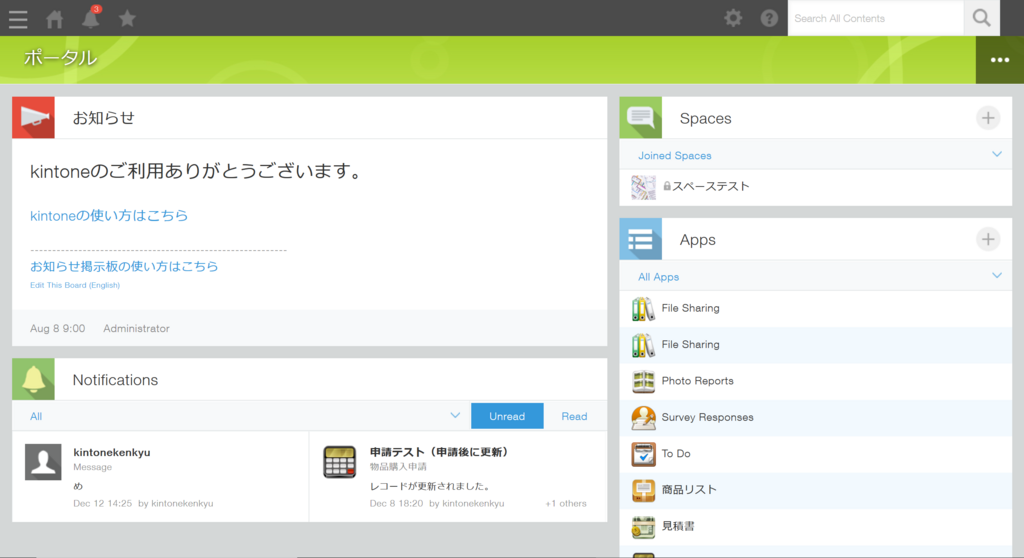Open スペーステスト space link
The image size is (1024, 558).
coord(711,187)
